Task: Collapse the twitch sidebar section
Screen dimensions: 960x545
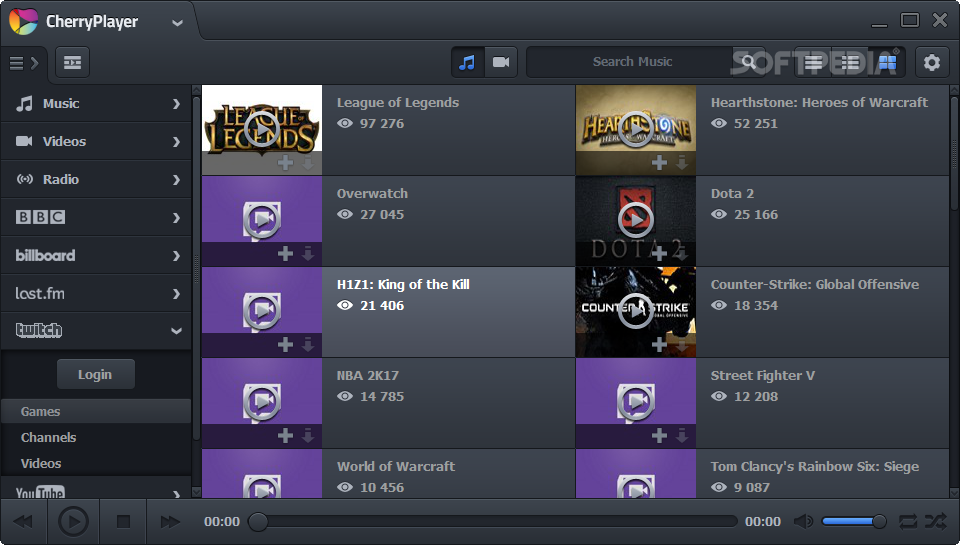Action: click(96, 331)
